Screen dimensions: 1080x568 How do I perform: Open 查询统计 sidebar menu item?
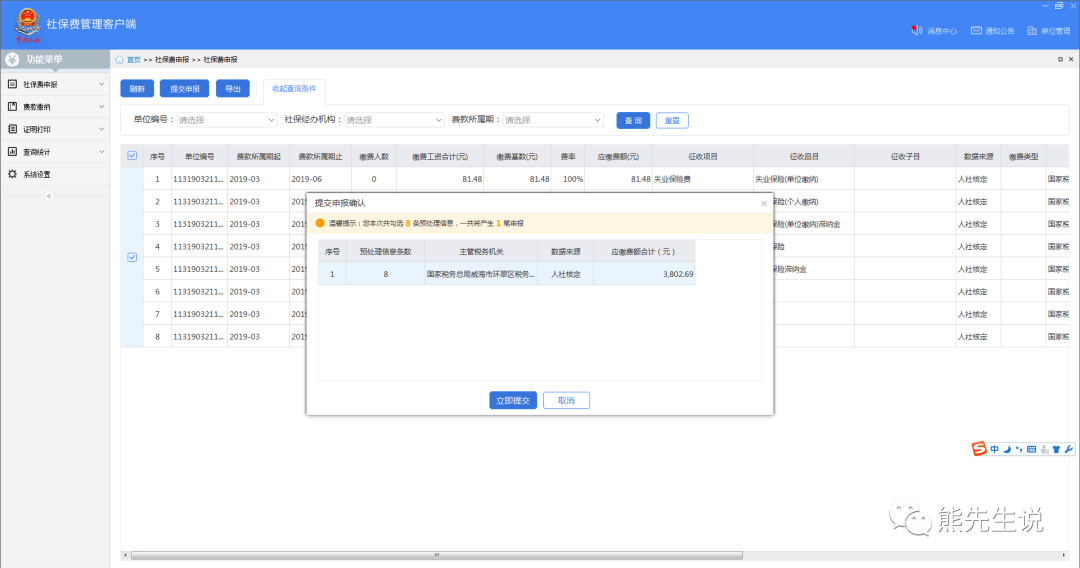click(55, 151)
